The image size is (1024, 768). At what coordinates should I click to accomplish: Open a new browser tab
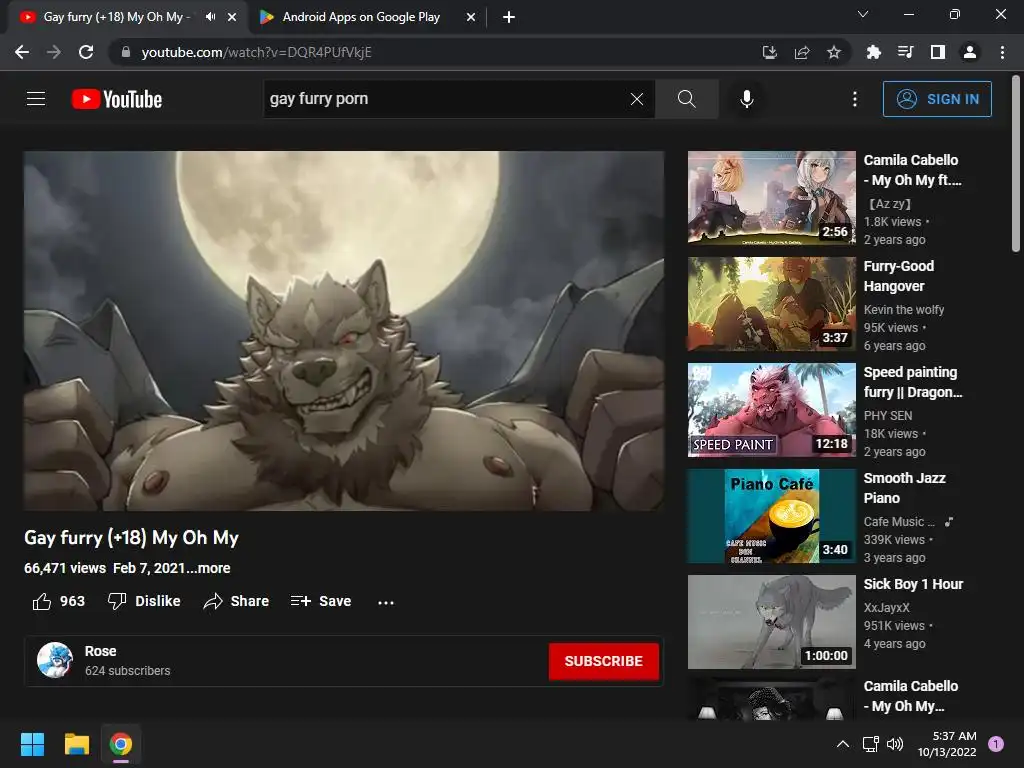[509, 17]
